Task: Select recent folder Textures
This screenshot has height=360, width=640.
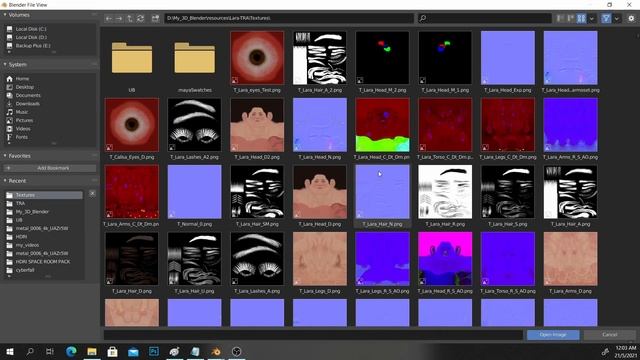Action: point(43,195)
